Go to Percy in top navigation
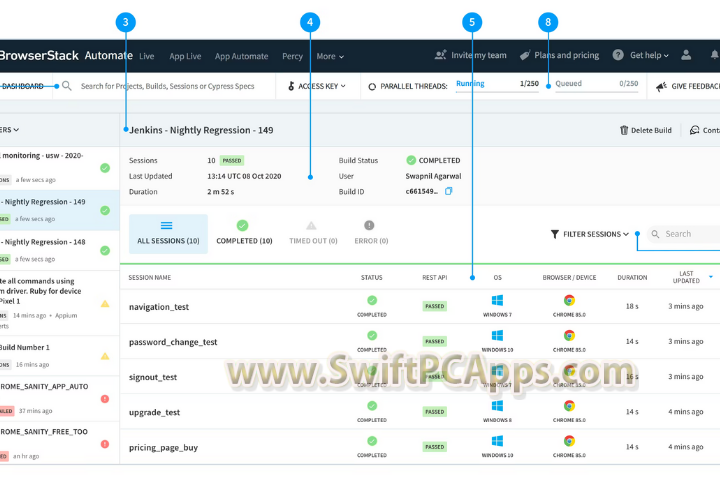This screenshot has width=720, height=480. (292, 56)
